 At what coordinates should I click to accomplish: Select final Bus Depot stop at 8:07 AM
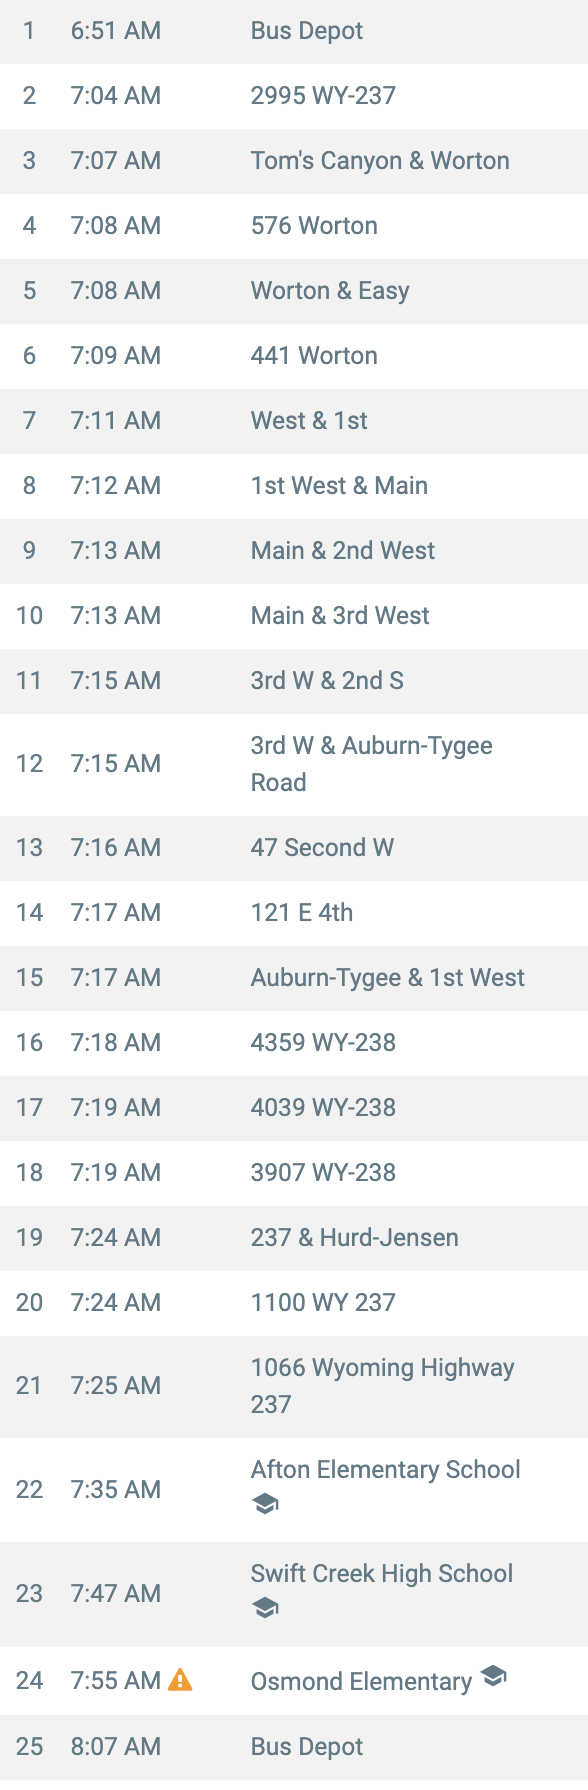point(294,1747)
